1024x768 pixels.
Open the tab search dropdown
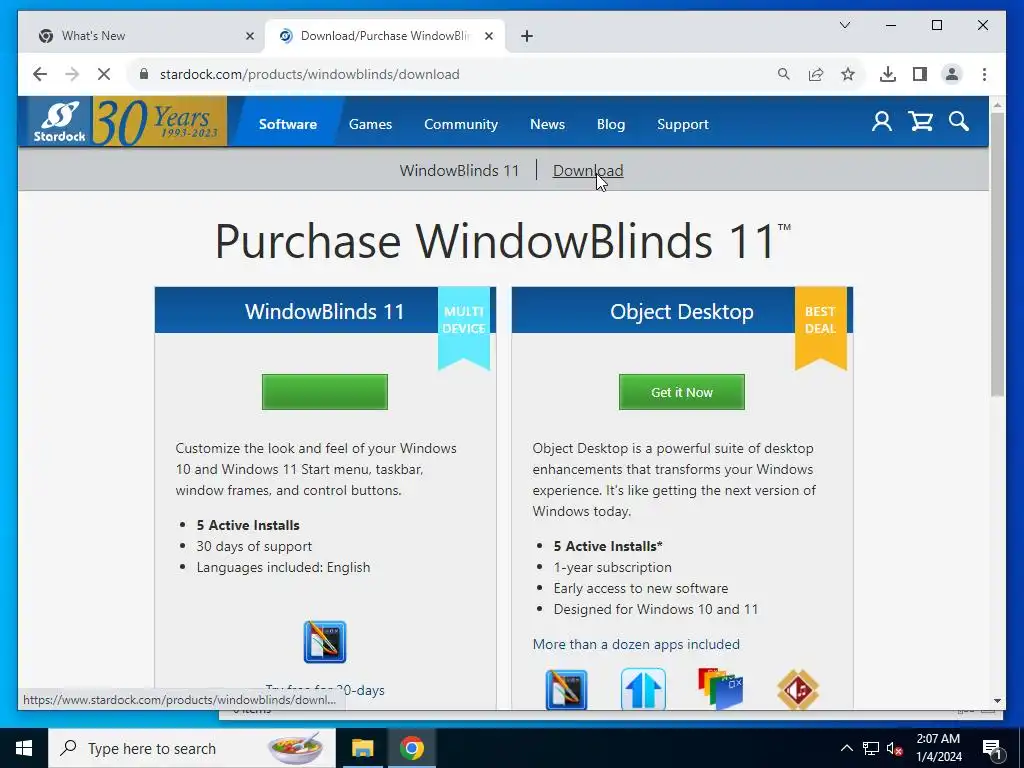(x=844, y=25)
